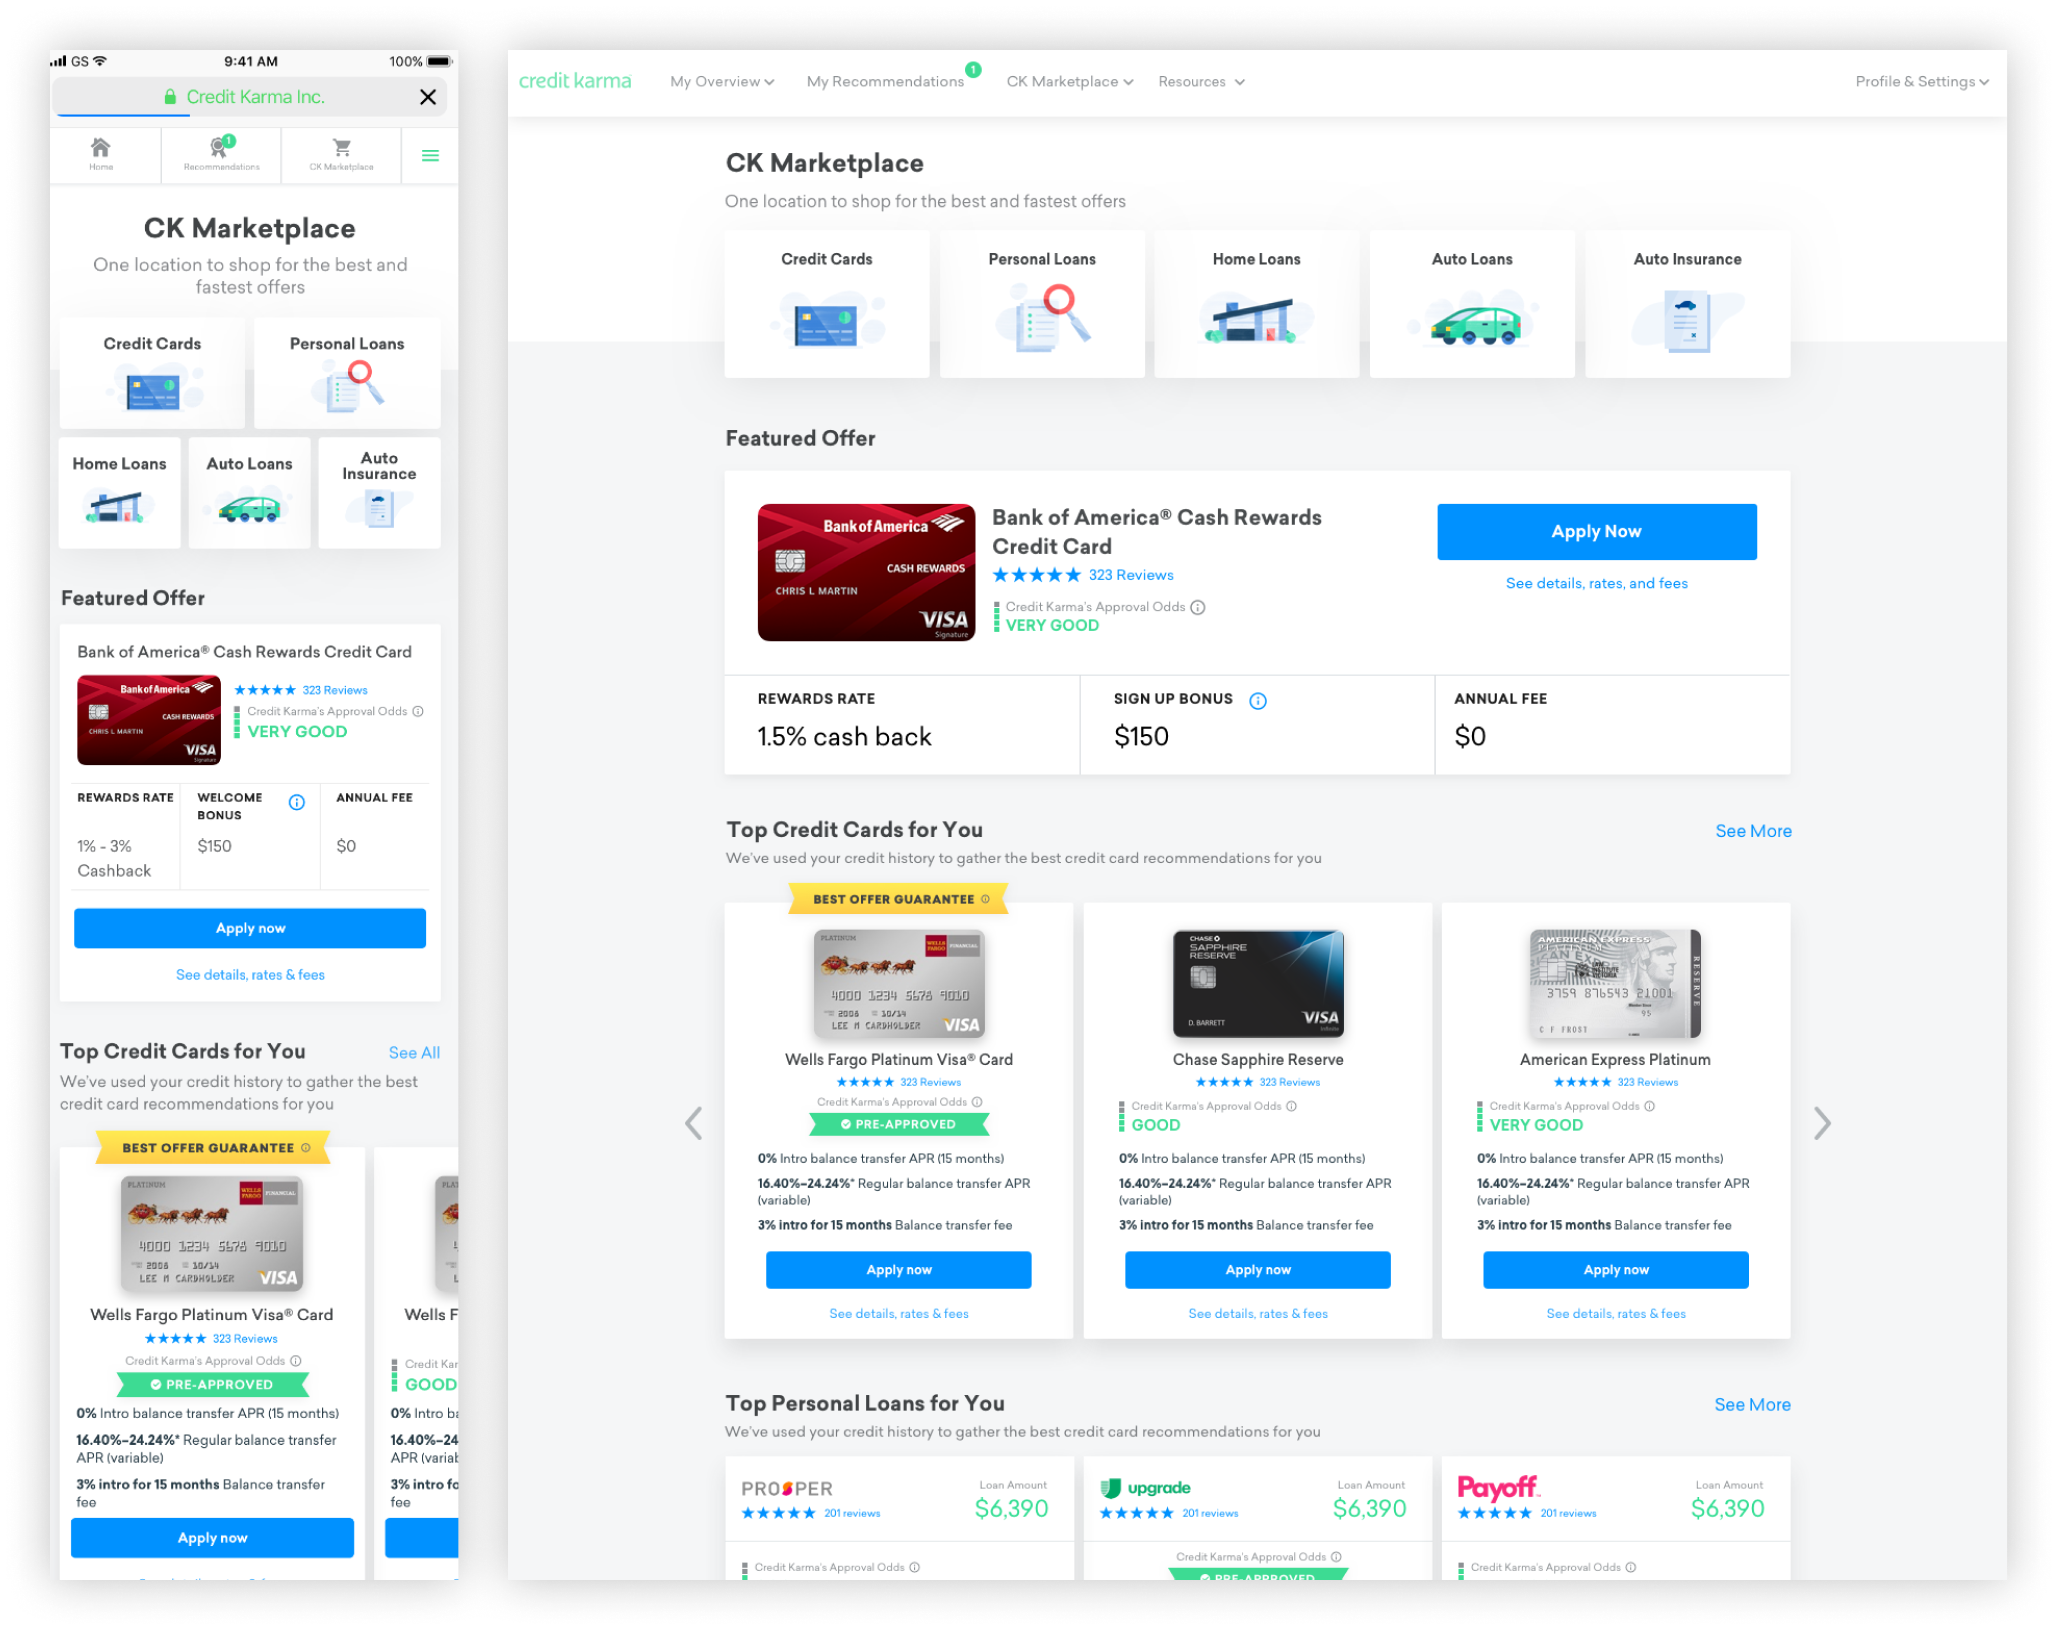Open the Profile & Settings dropdown
2058x1630 pixels.
(x=1921, y=82)
